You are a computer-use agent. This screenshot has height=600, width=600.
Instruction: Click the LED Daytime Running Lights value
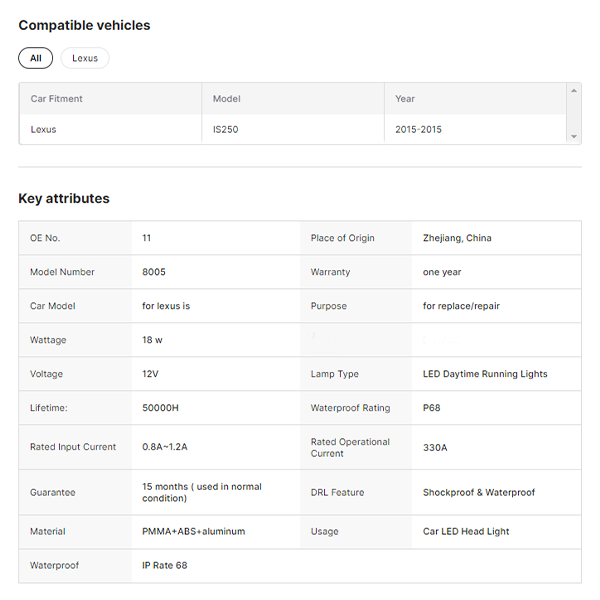coord(485,374)
